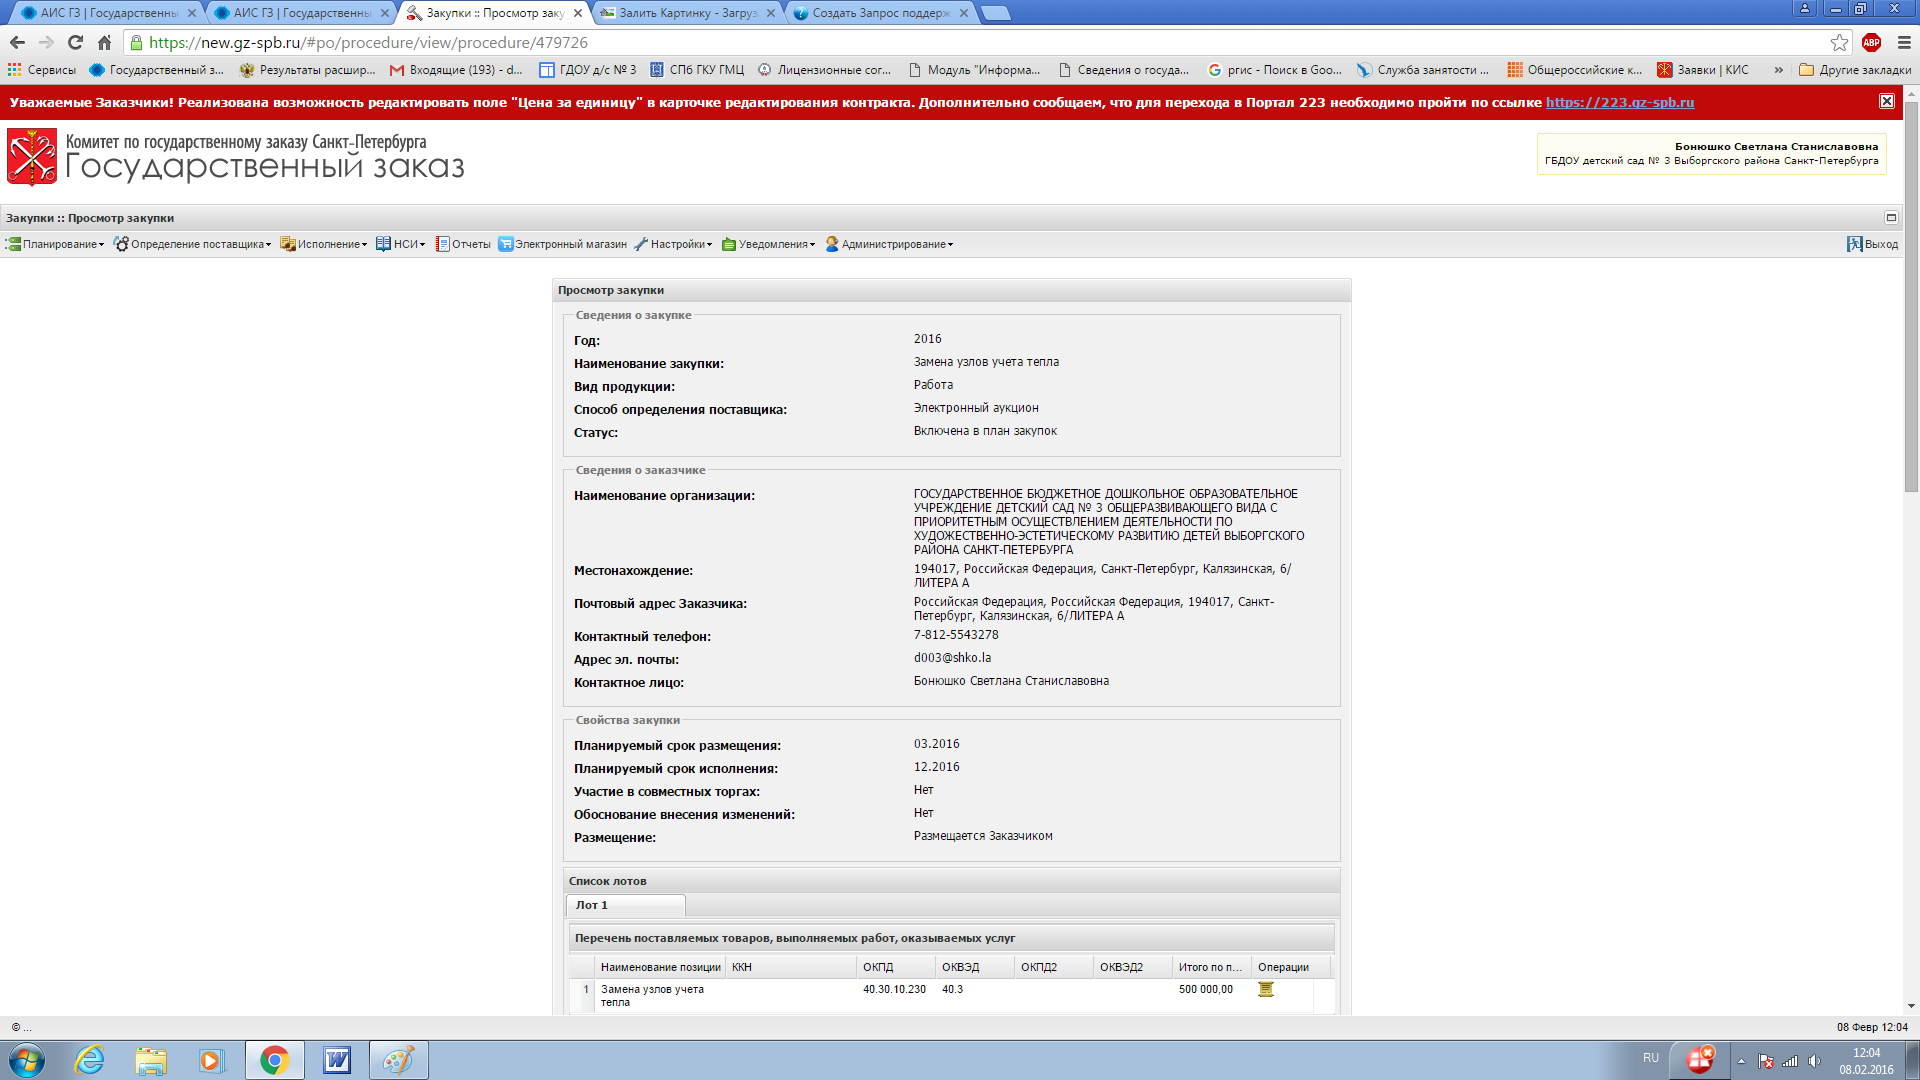Reload the page with refresh icon
The height and width of the screenshot is (1080, 1920).
[75, 42]
